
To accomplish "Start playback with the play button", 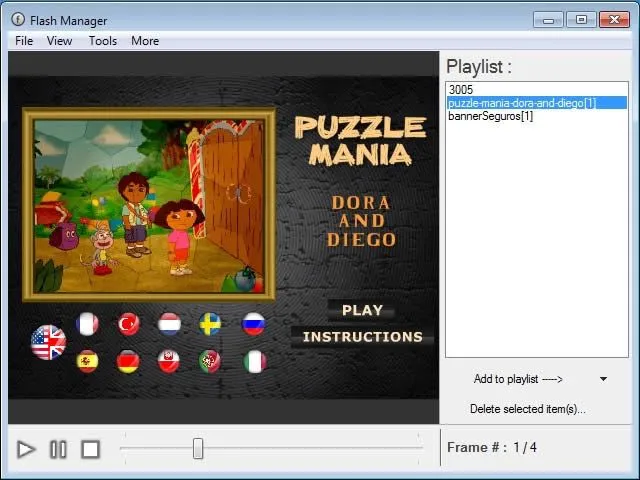I will pos(26,449).
